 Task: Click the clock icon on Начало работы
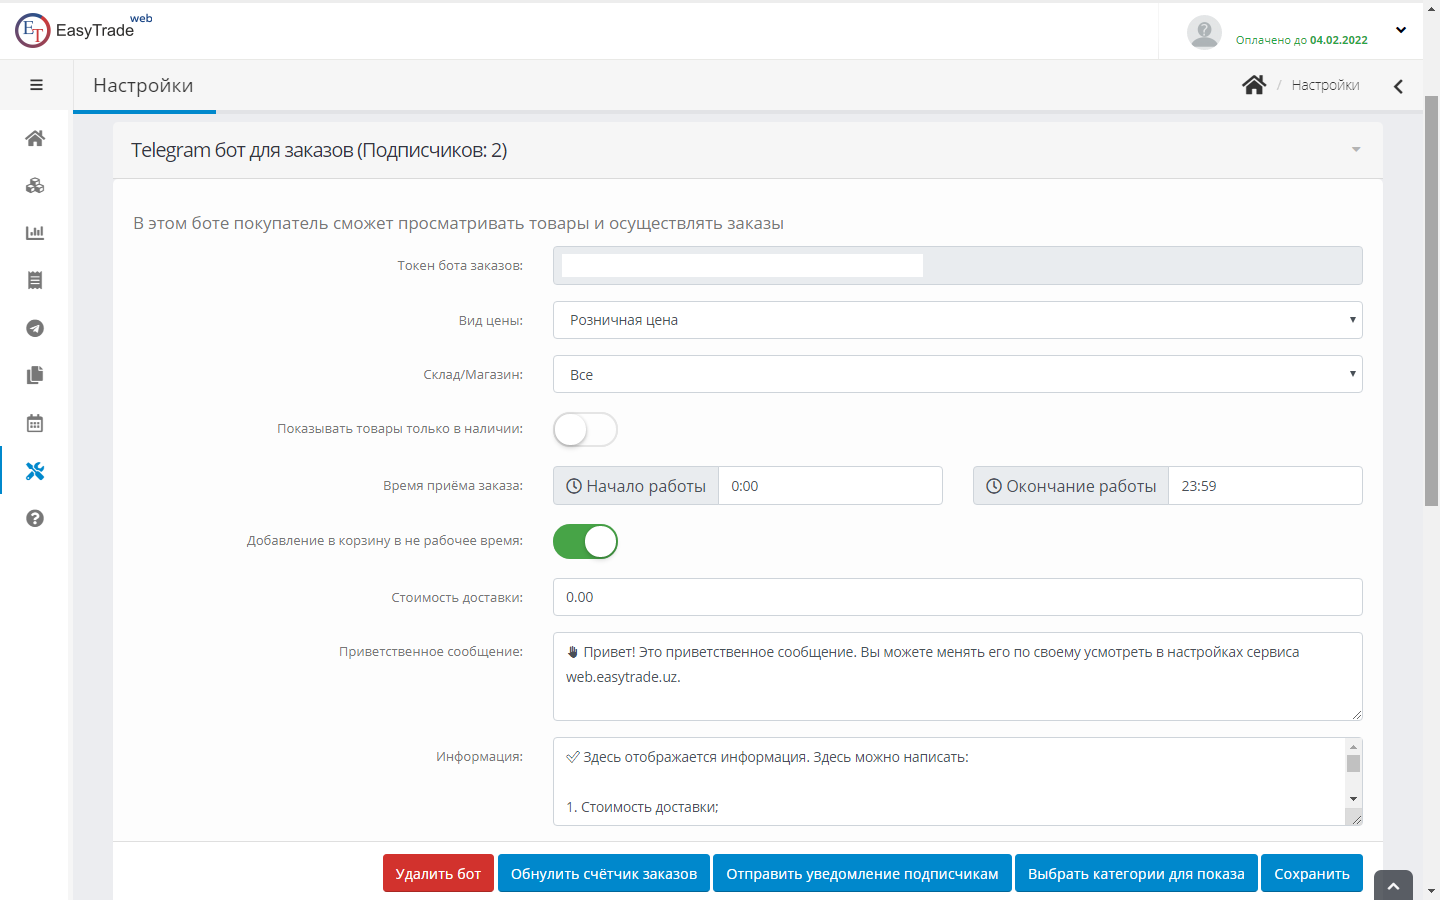click(x=574, y=486)
